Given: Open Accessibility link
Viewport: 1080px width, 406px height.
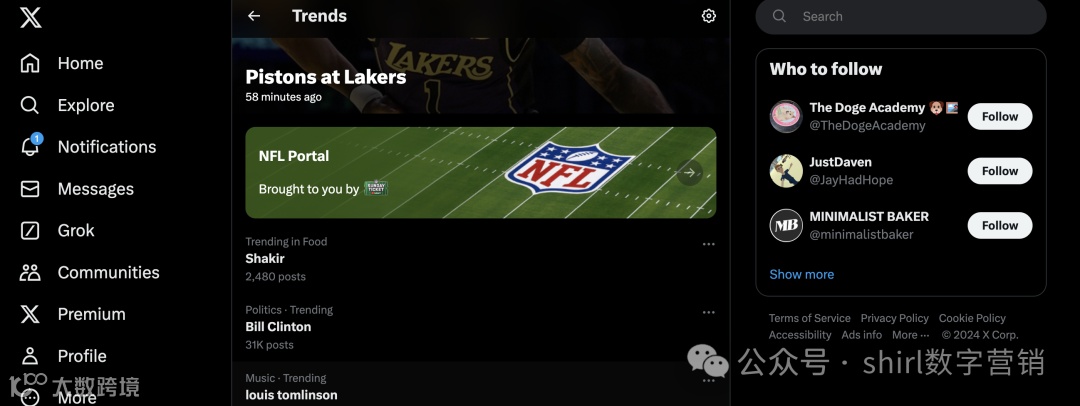Looking at the screenshot, I should [x=800, y=335].
